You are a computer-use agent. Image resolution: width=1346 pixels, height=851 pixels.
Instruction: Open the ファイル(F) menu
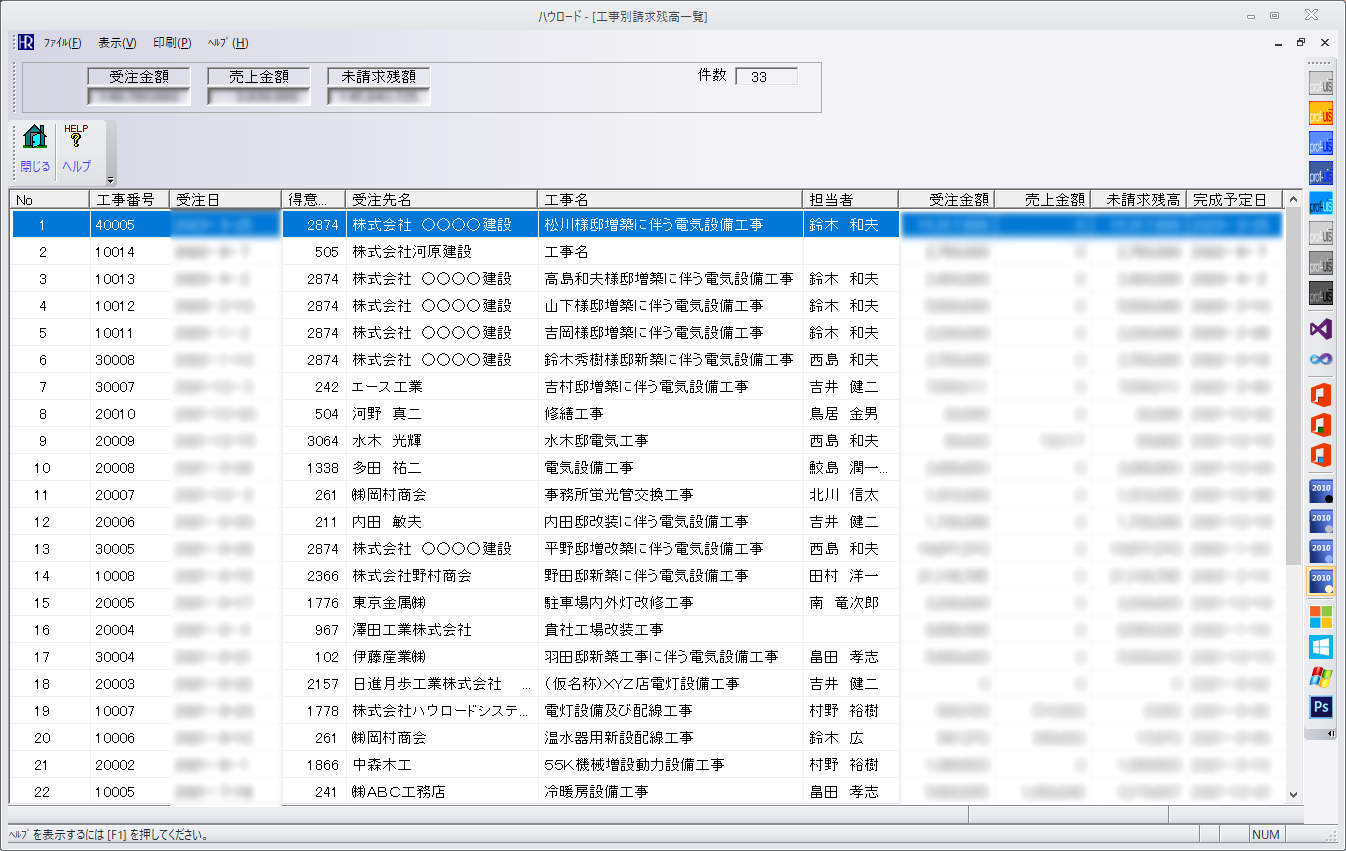62,43
